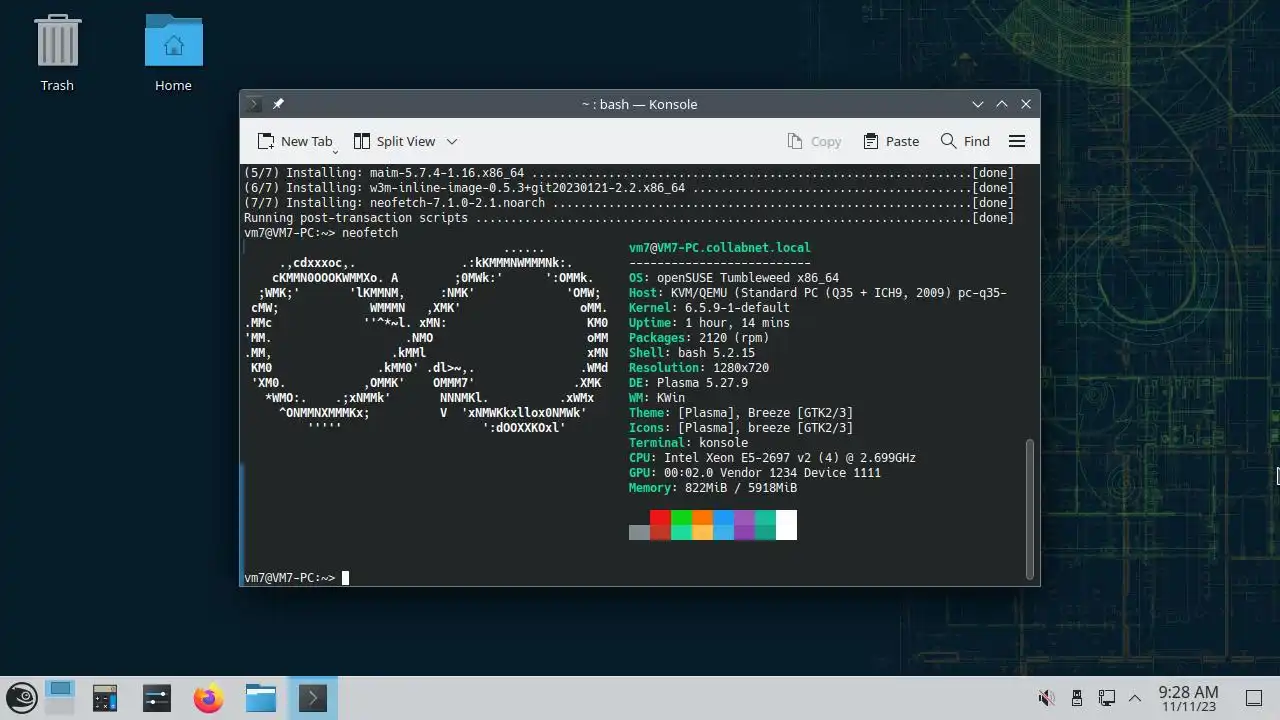Image resolution: width=1280 pixels, height=720 pixels.
Task: Click the 'Host: KVM/QEMU' line
Action: [x=818, y=293]
